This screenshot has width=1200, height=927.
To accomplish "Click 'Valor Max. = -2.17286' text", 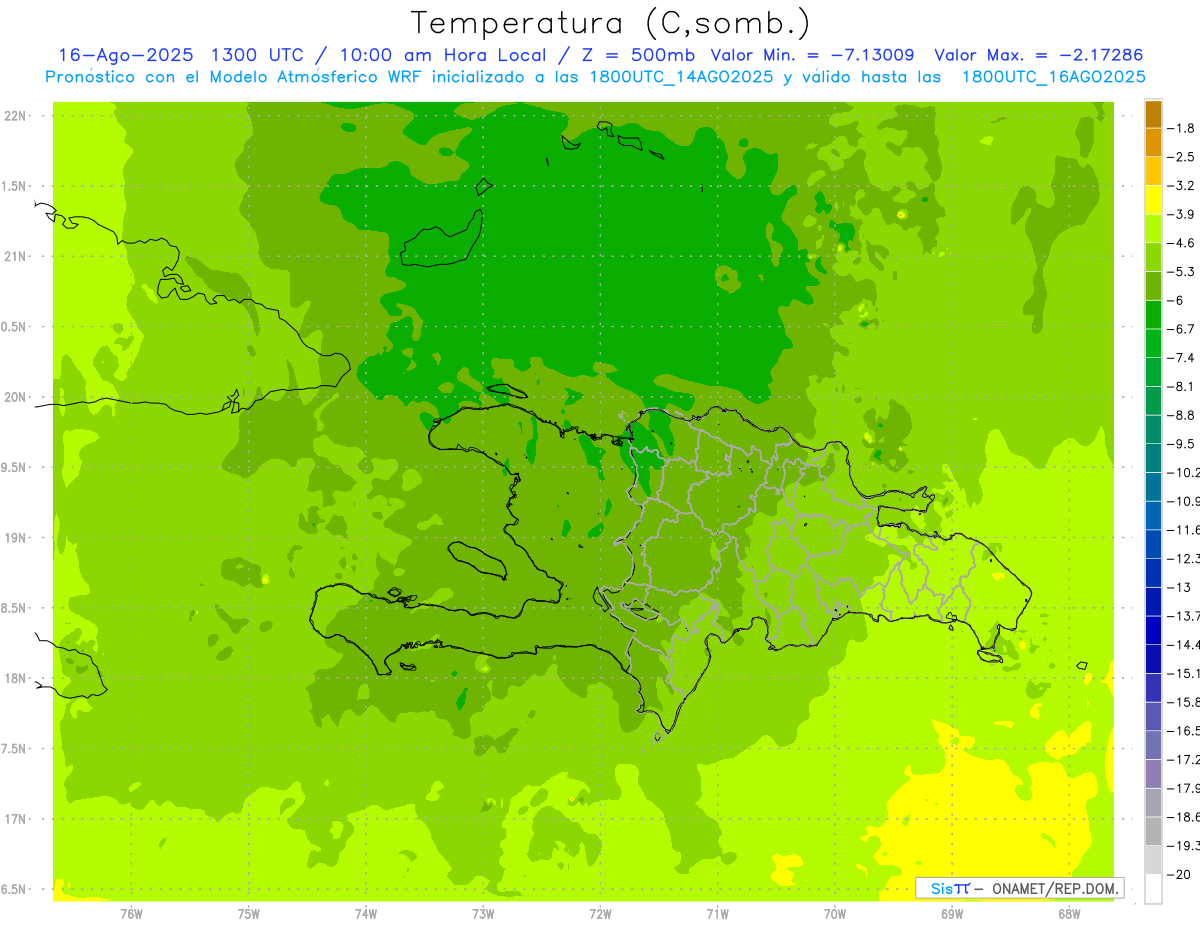I will pos(1038,55).
